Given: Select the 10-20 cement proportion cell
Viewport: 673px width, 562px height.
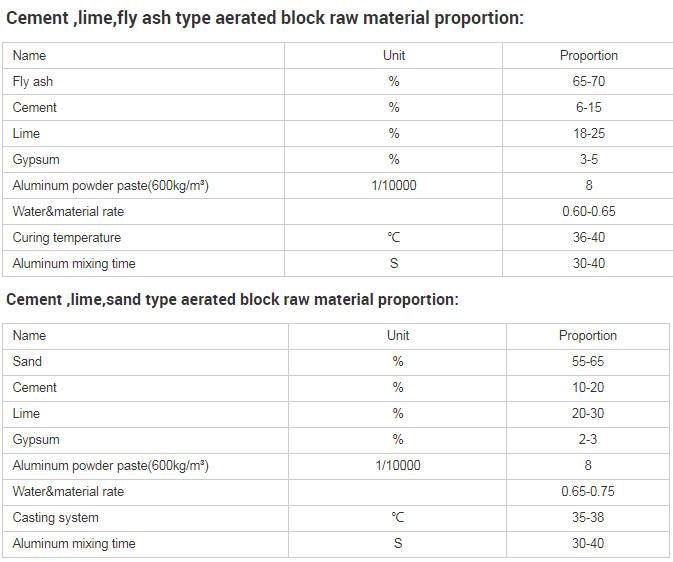Looking at the screenshot, I should 588,388.
